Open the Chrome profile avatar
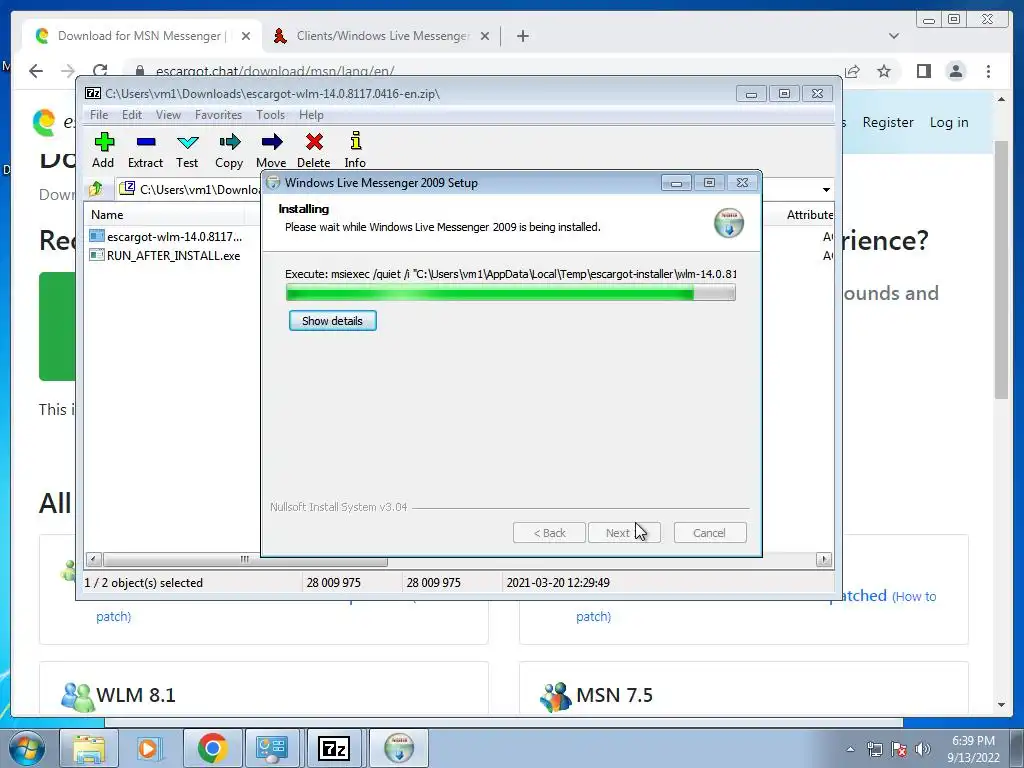Image resolution: width=1024 pixels, height=768 pixels. 955,71
